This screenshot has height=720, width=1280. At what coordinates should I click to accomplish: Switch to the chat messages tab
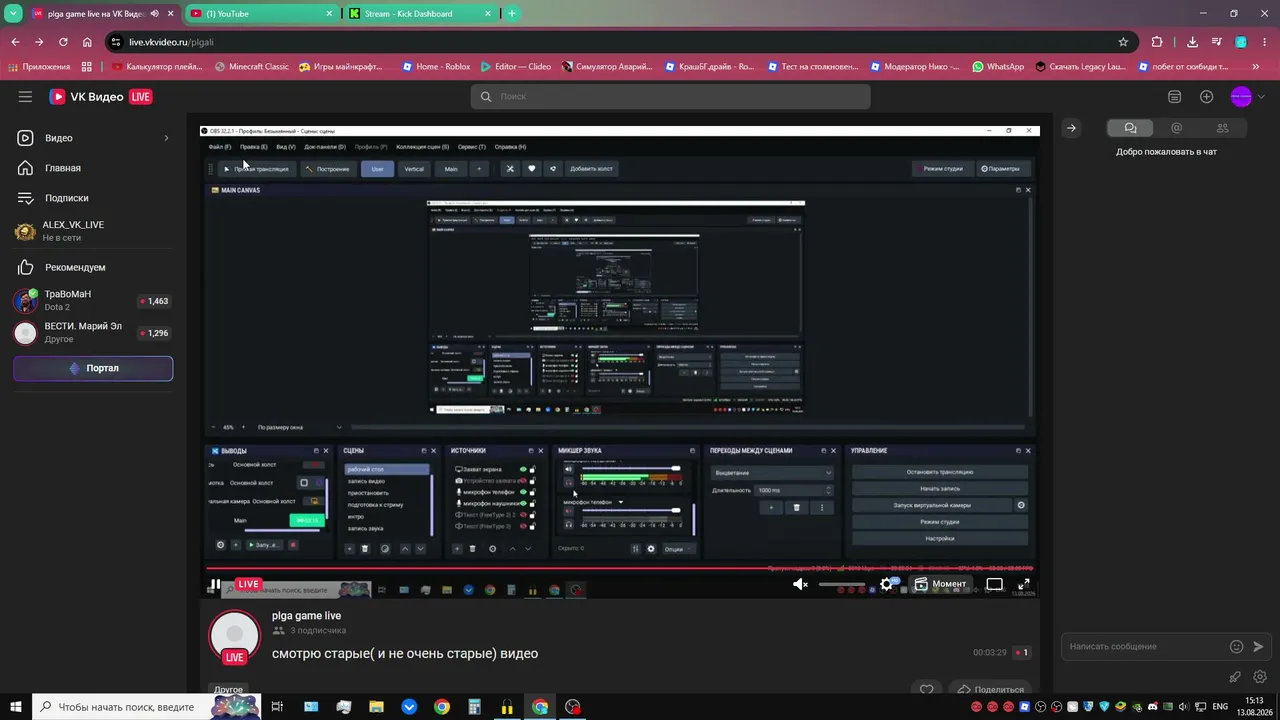click(1130, 128)
